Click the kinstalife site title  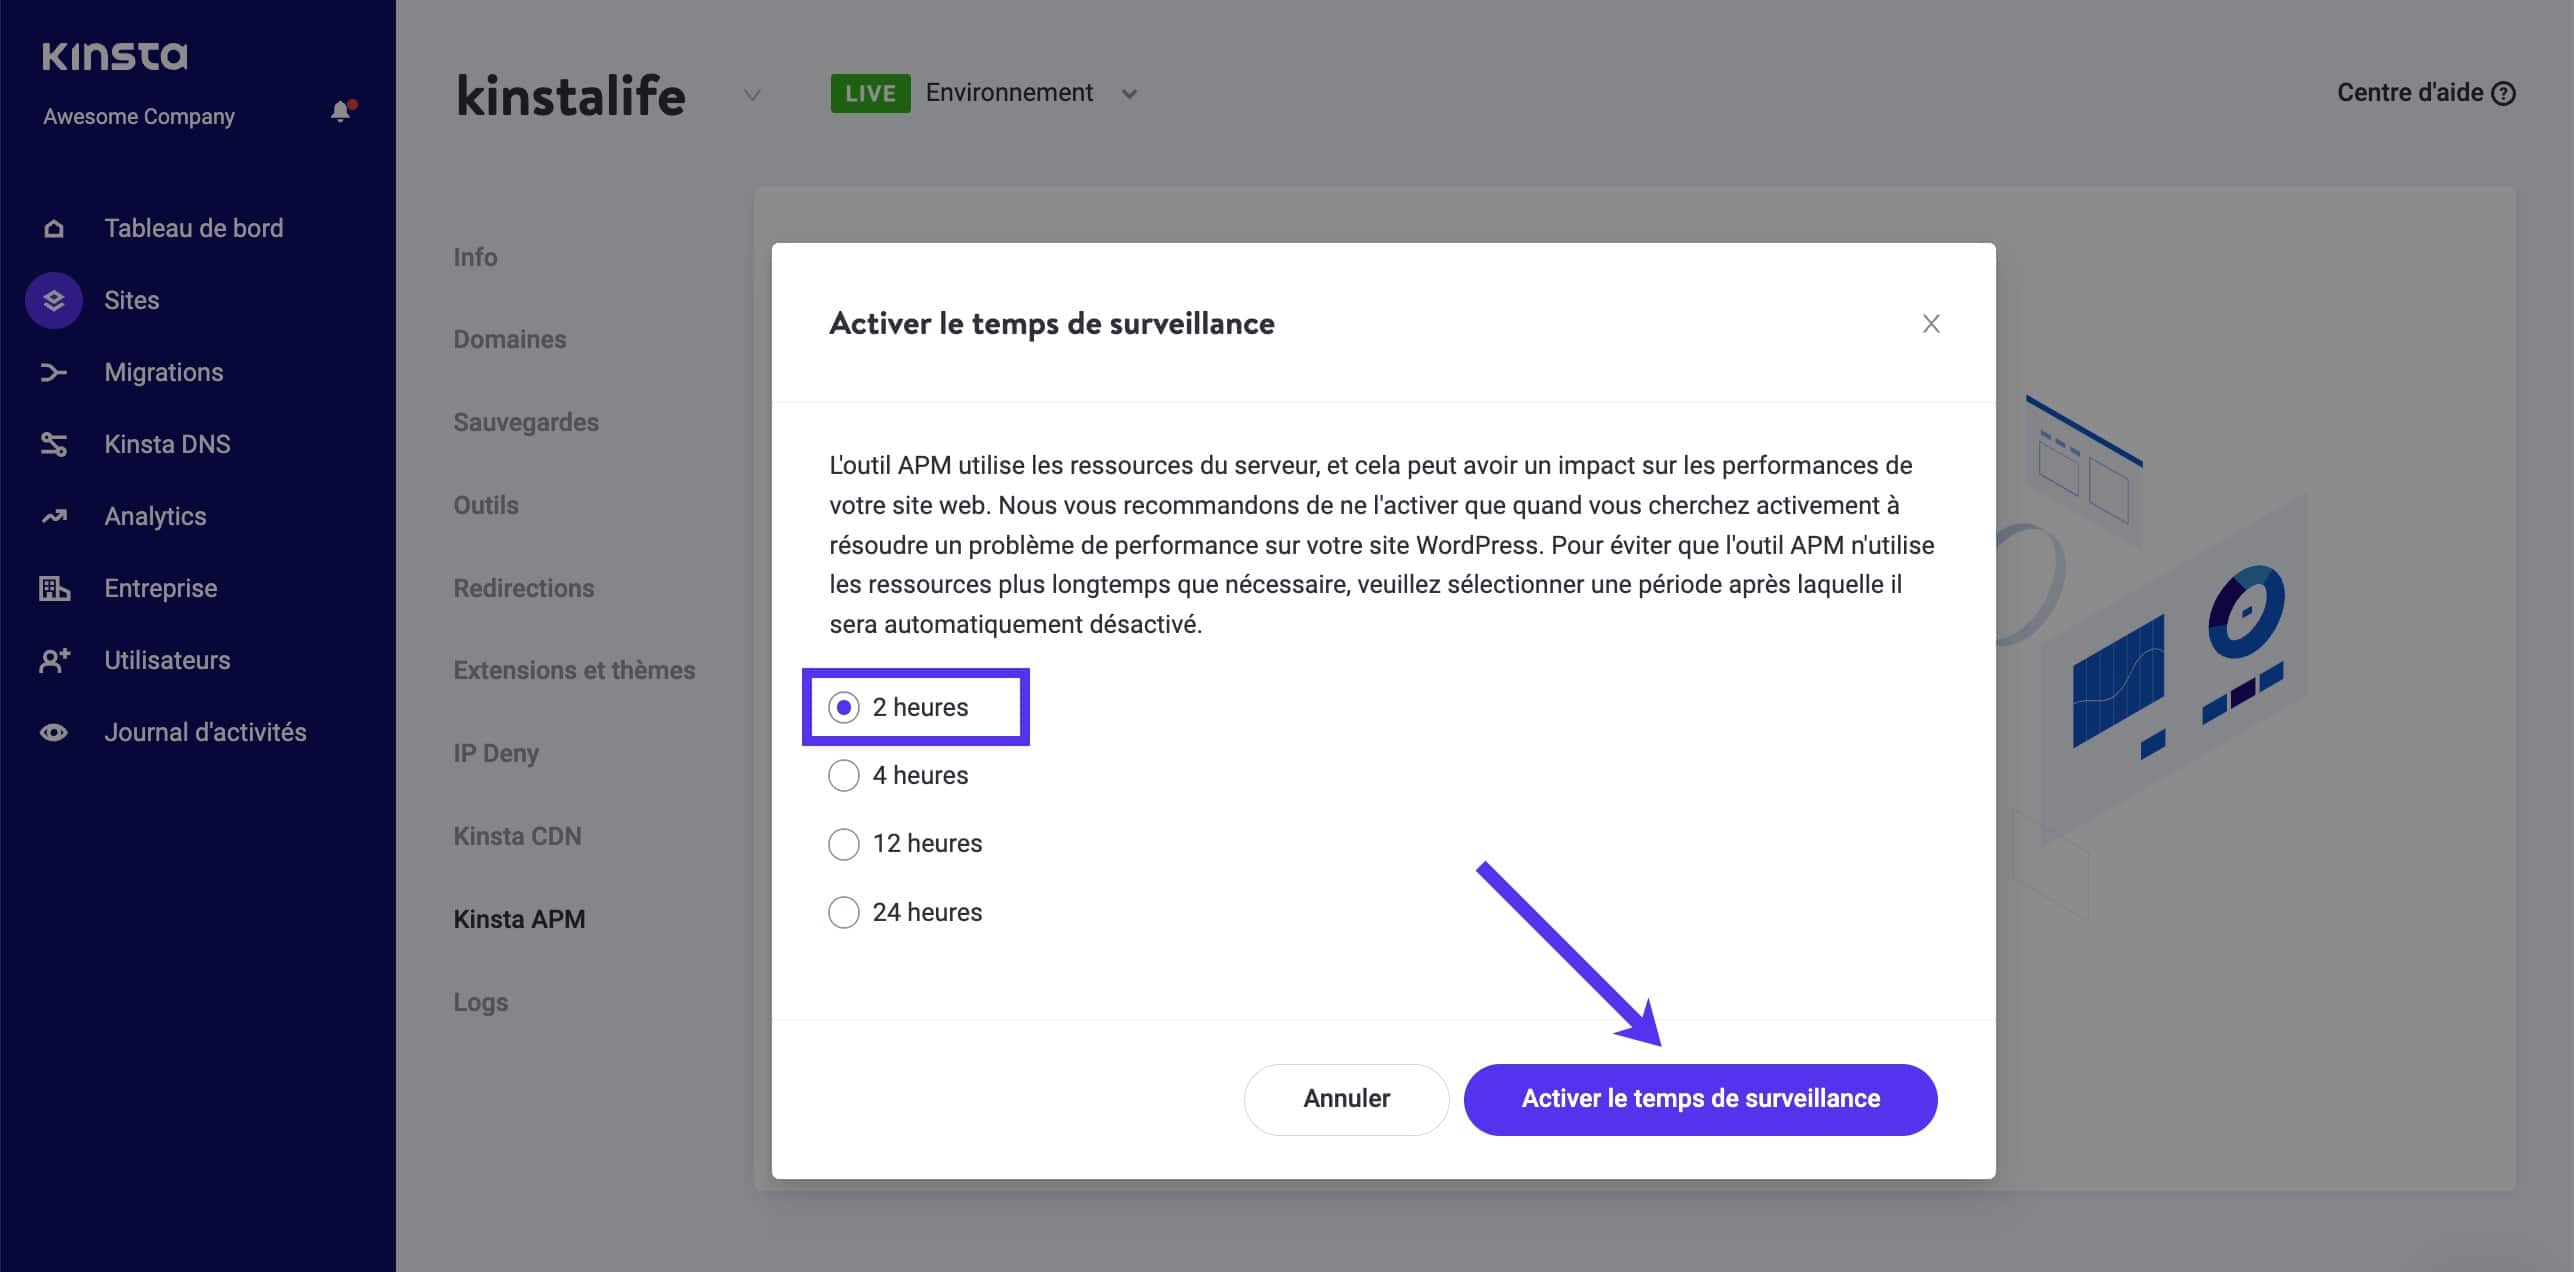(x=571, y=96)
